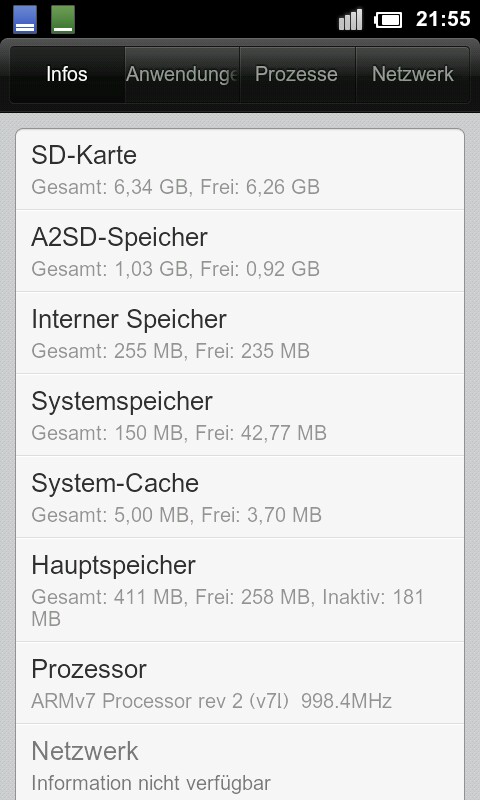Tap the System-Cache list item
The height and width of the screenshot is (800, 480).
240,496
